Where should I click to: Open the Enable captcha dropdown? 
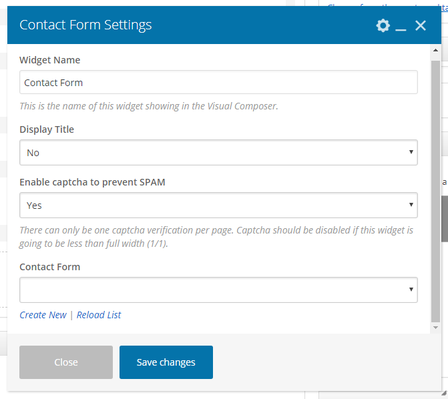click(218, 205)
